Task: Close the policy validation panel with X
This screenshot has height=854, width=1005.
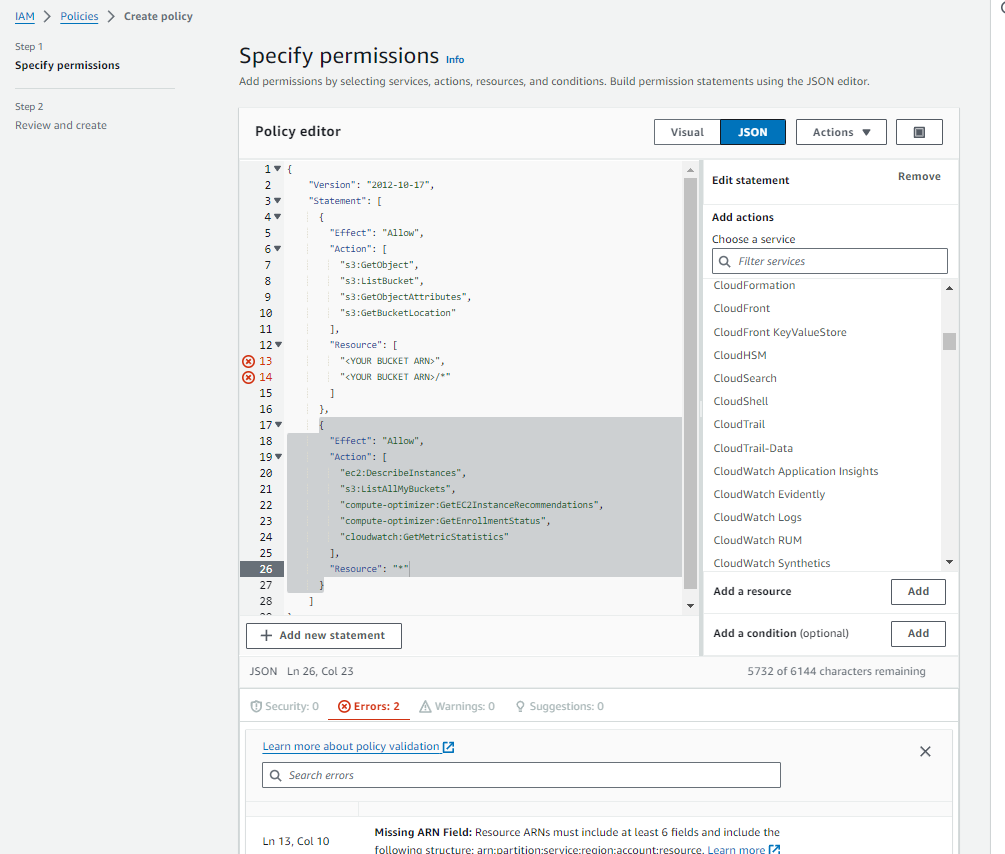Action: pyautogui.click(x=925, y=751)
